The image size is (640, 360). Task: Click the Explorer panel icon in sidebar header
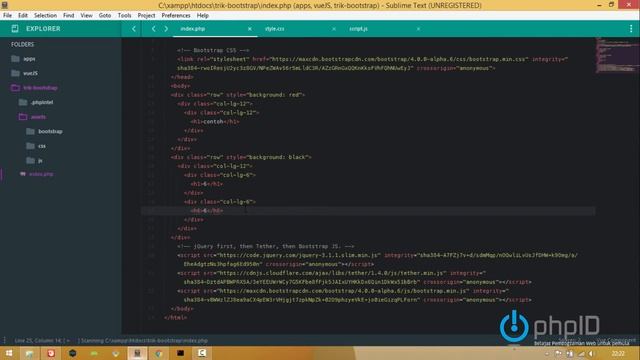pyautogui.click(x=15, y=29)
